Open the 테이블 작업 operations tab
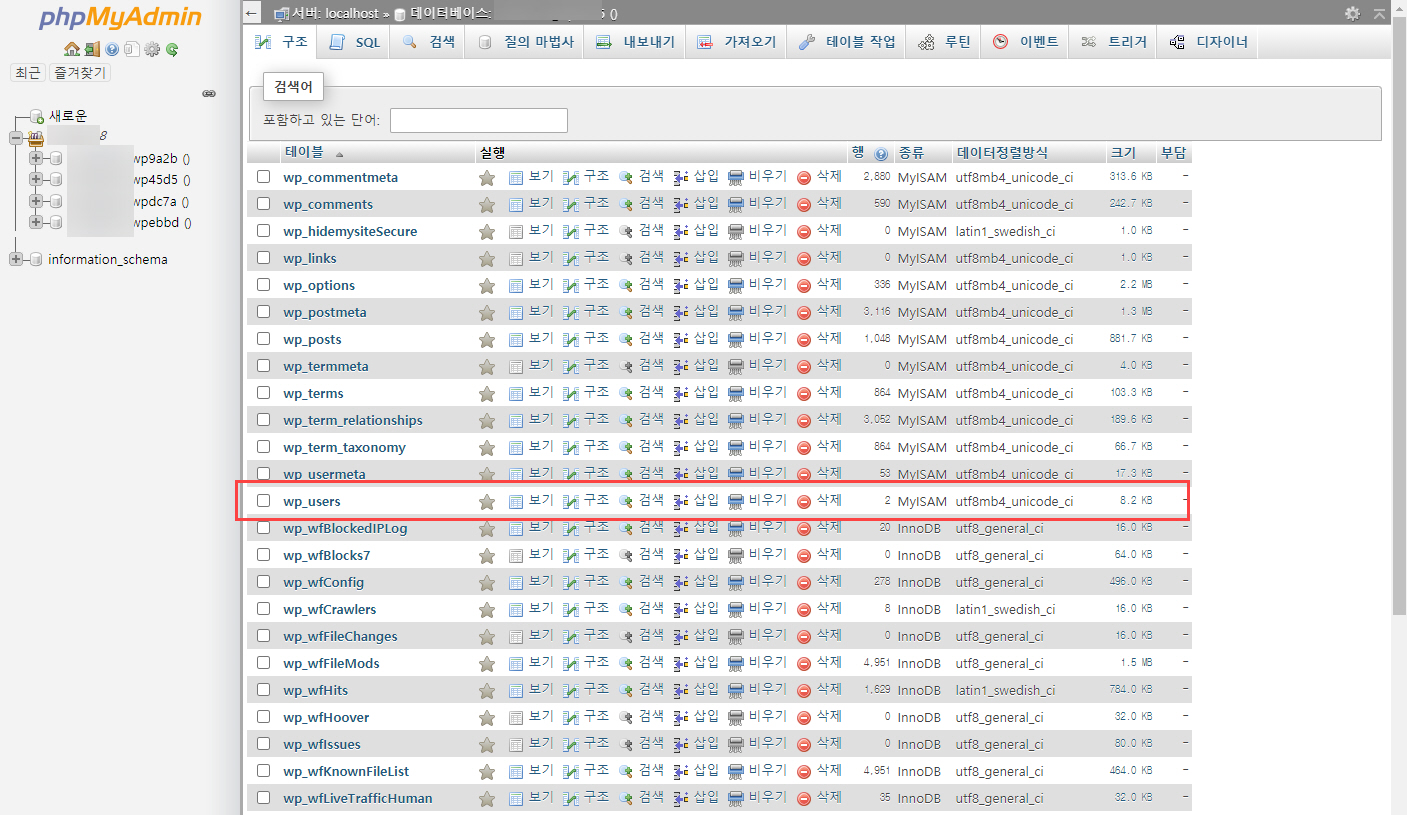This screenshot has width=1407, height=815. [x=847, y=42]
